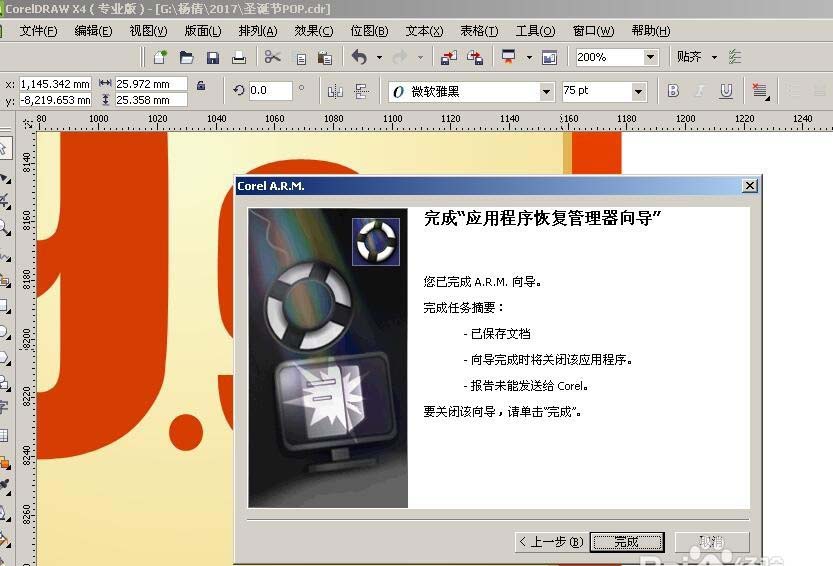Expand the font name 微软雅黑 dropdown
The height and width of the screenshot is (566, 833).
click(x=546, y=92)
